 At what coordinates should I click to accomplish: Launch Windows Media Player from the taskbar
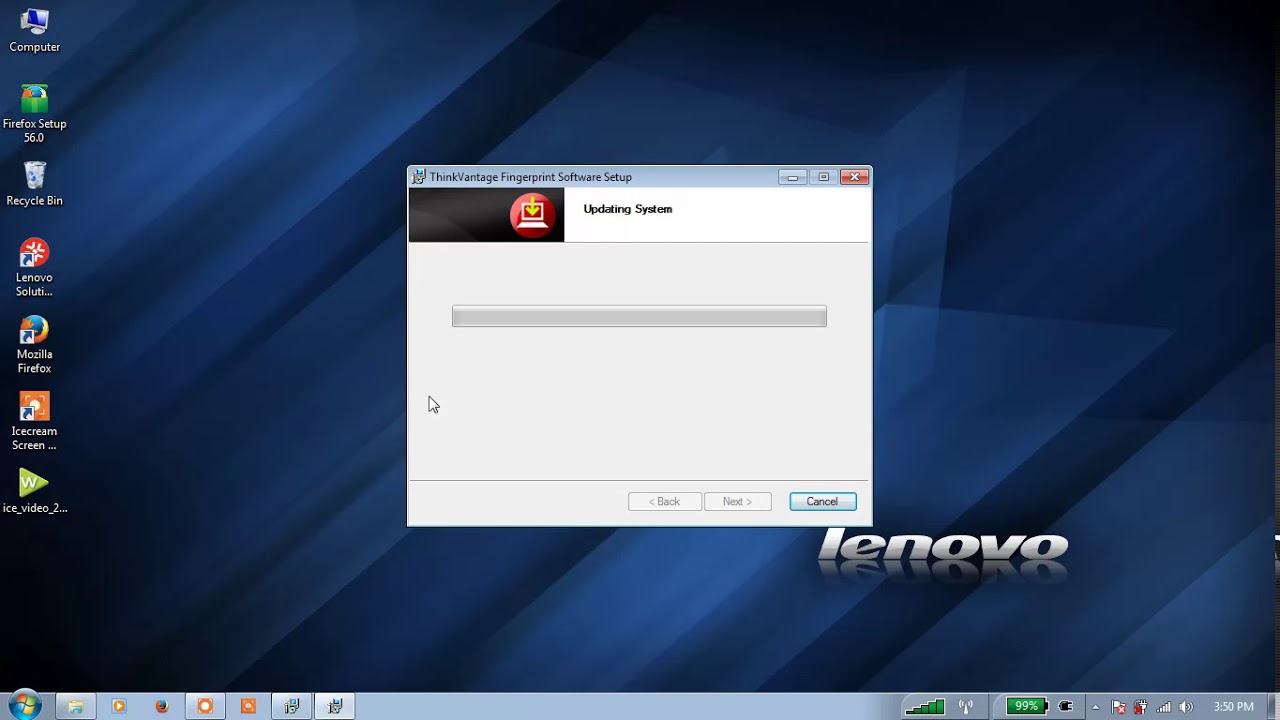[x=119, y=706]
